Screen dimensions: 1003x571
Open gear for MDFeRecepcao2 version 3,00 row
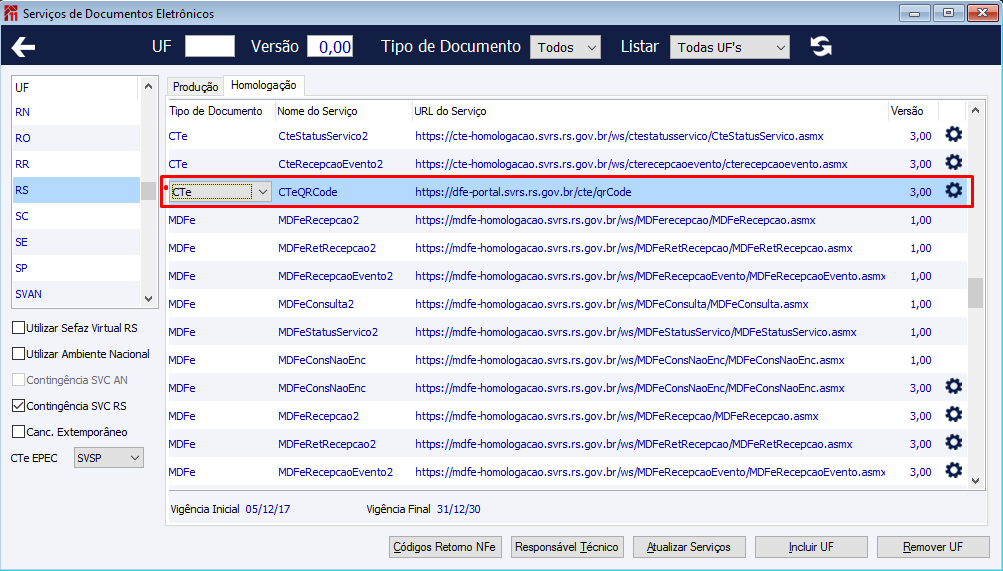point(954,415)
